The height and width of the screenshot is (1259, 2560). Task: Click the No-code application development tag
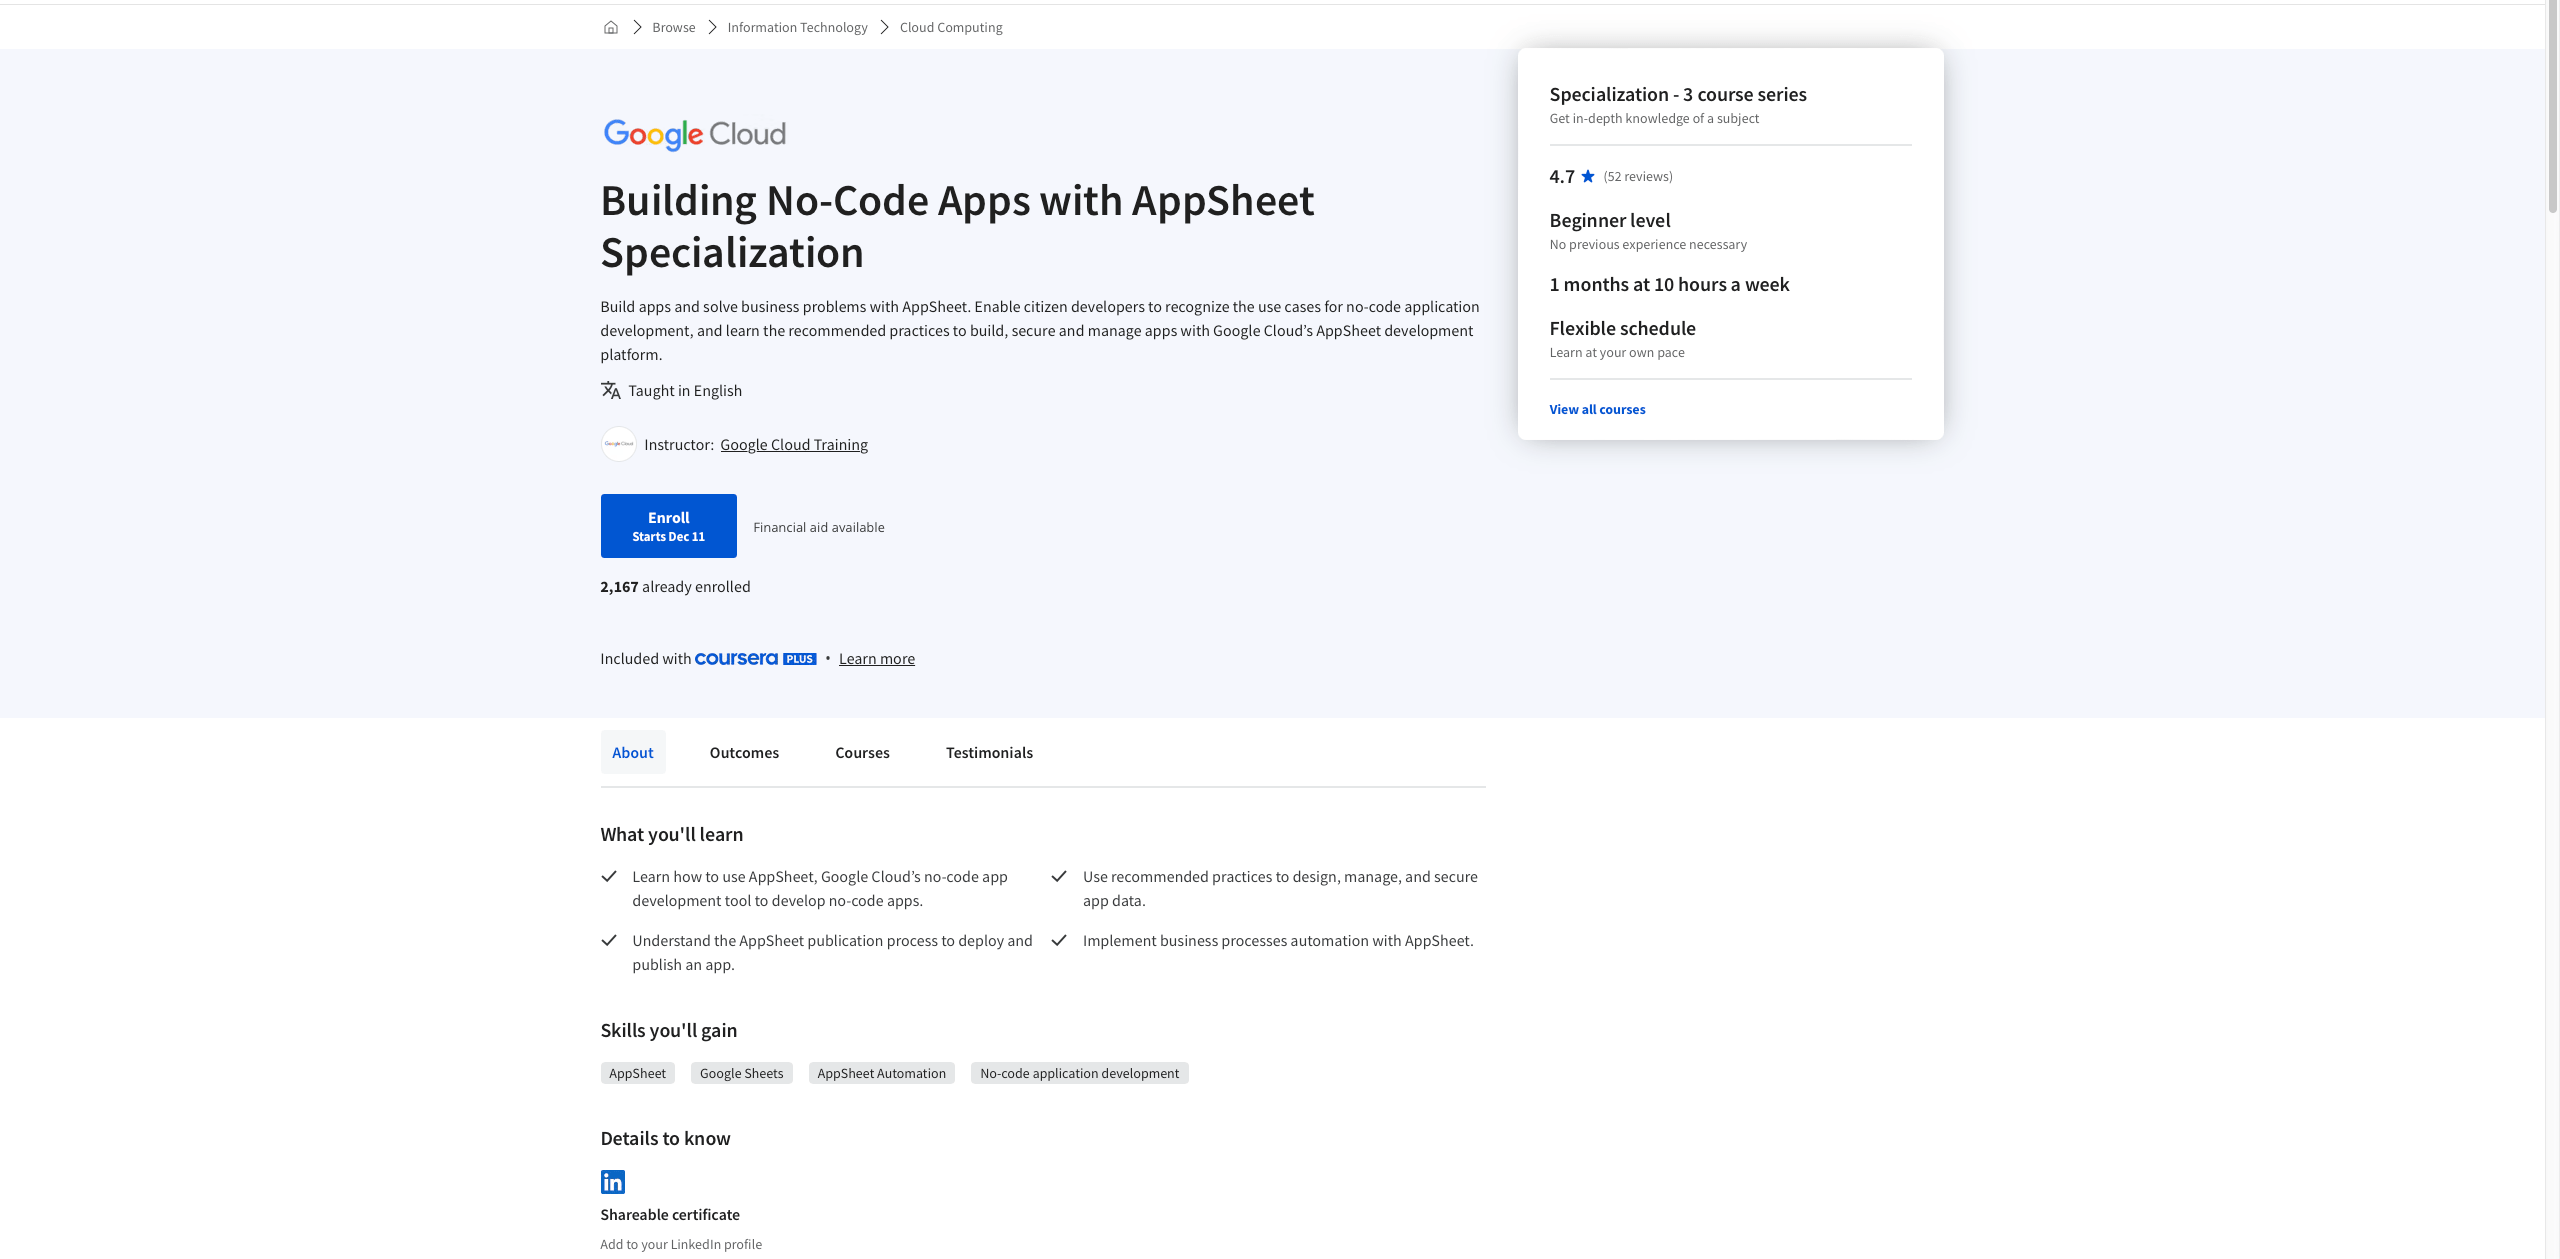click(1080, 1073)
